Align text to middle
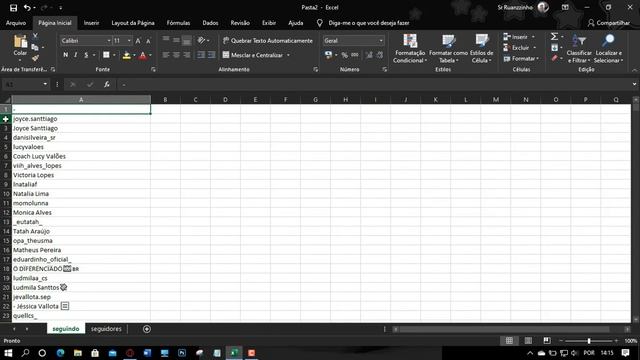 point(176,40)
